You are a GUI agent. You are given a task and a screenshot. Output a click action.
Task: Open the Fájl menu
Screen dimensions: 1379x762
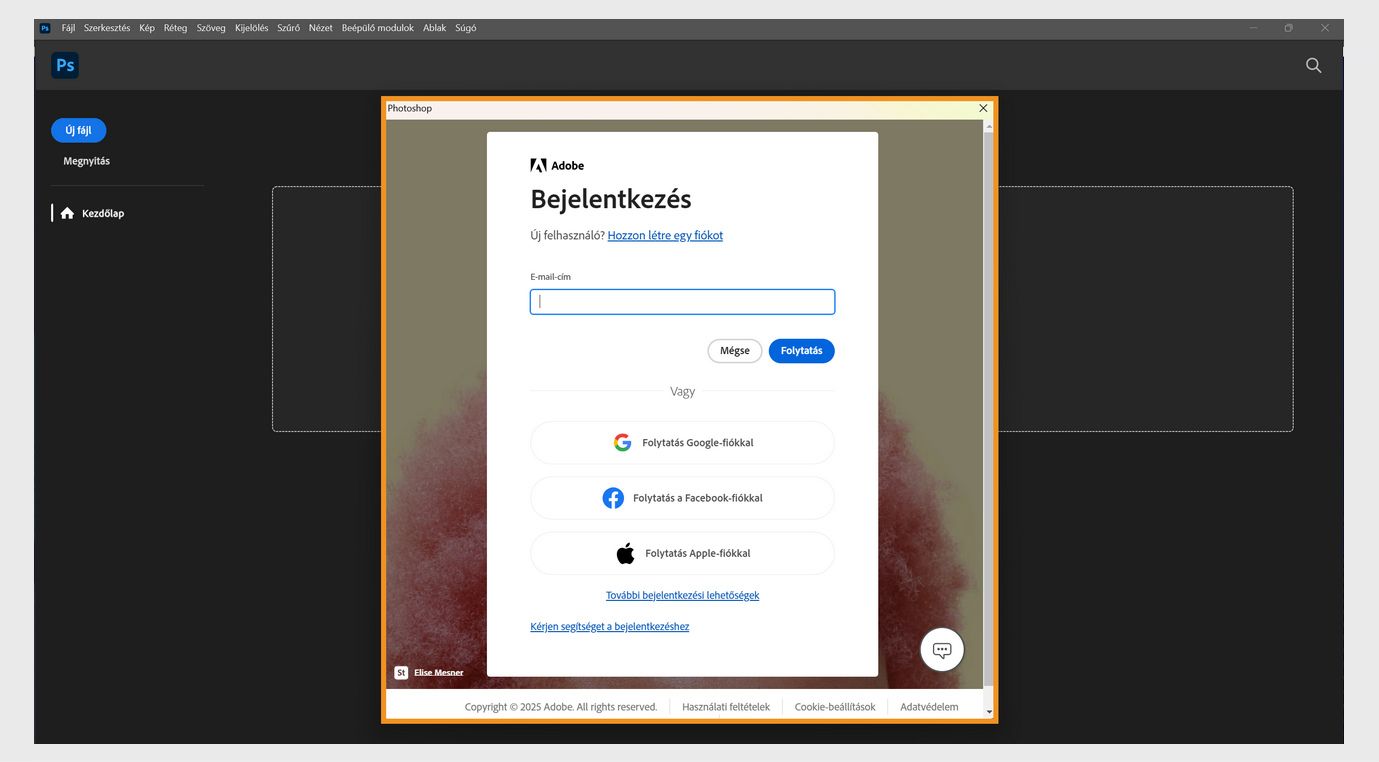coord(67,27)
